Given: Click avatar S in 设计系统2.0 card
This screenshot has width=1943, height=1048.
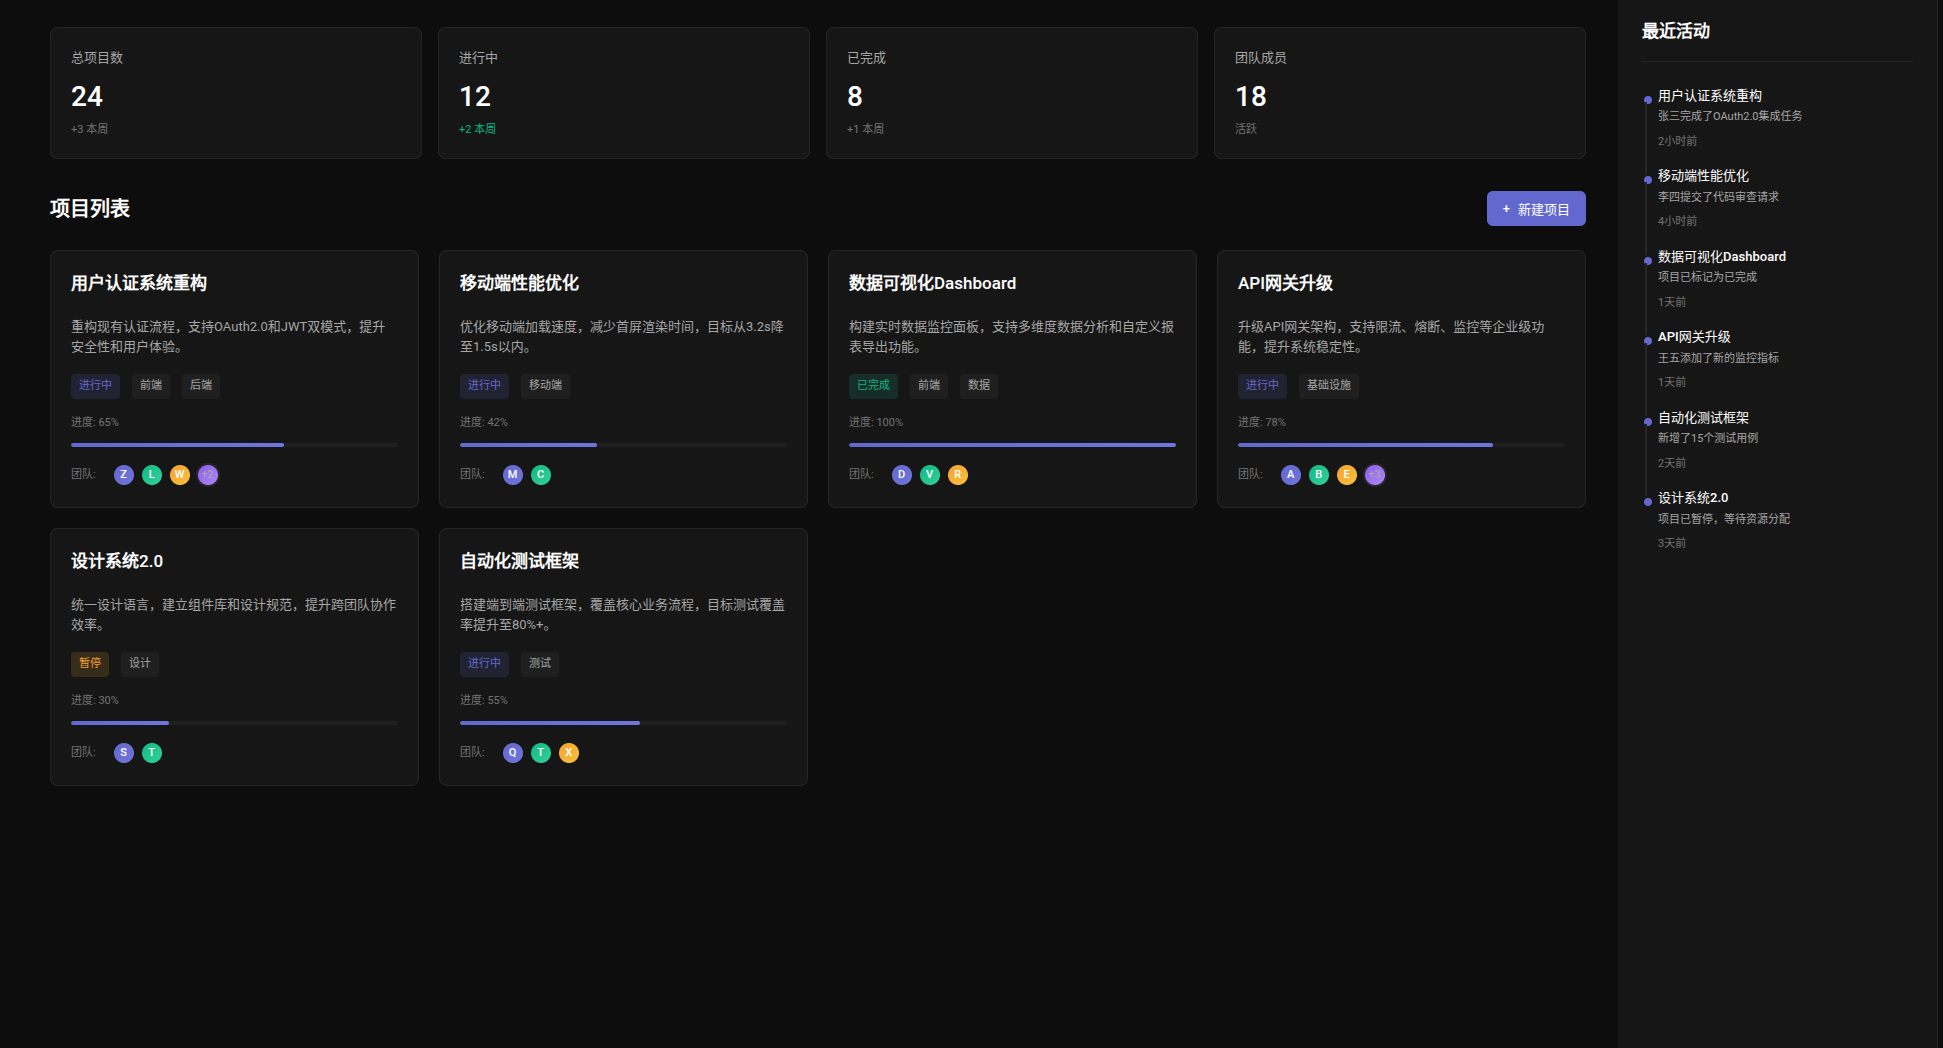Looking at the screenshot, I should coord(124,753).
